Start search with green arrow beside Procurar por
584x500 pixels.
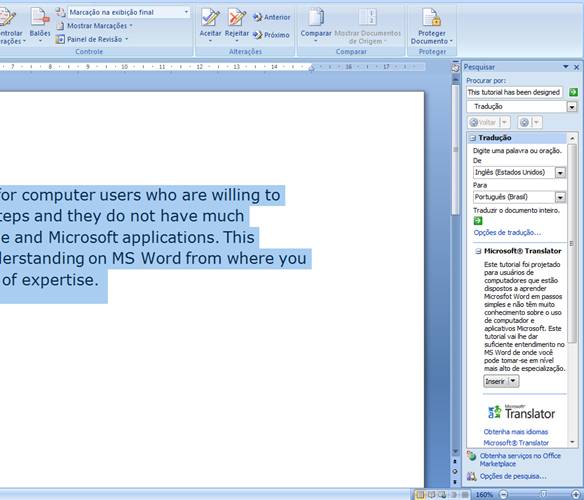[574, 92]
